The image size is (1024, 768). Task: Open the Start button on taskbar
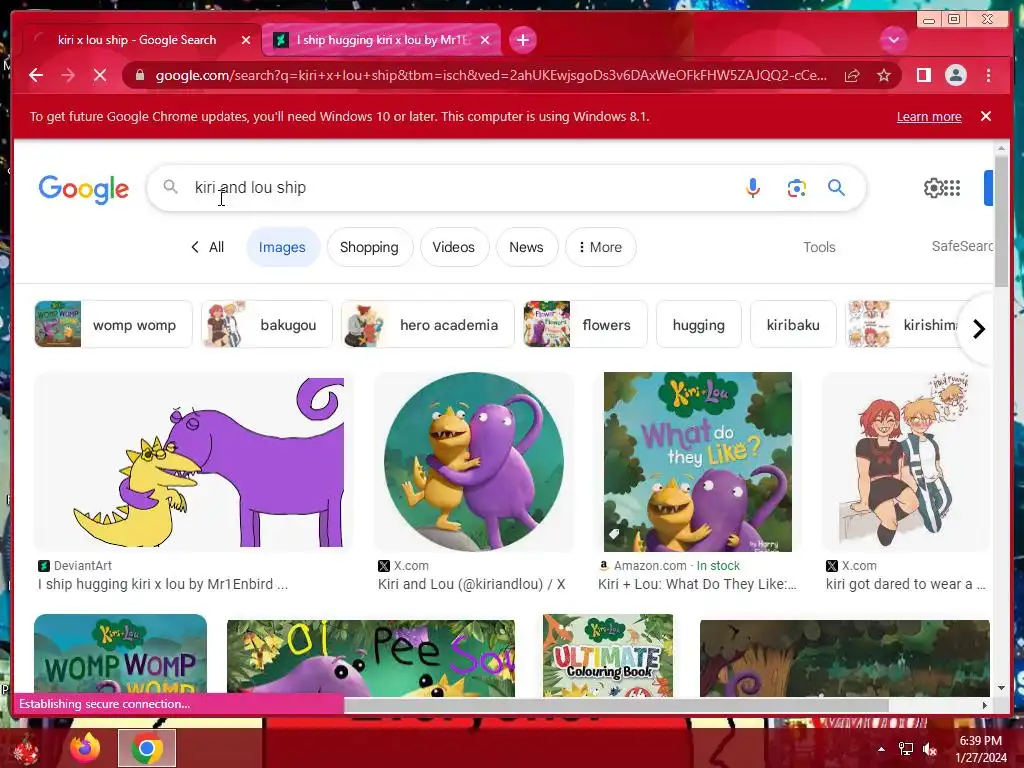pyautogui.click(x=26, y=748)
